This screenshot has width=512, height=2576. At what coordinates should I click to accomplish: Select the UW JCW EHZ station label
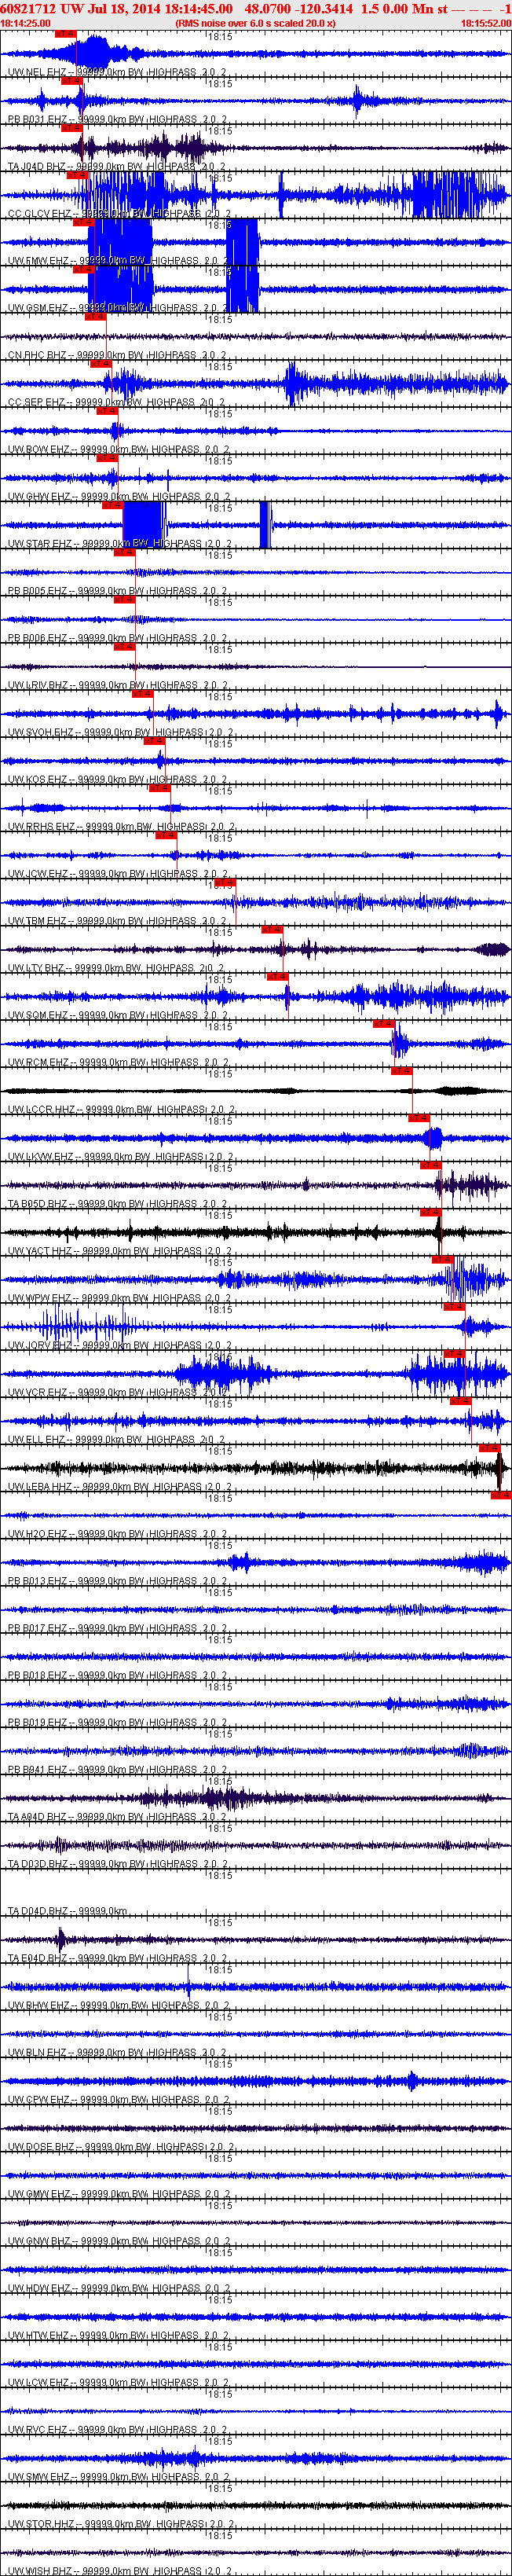coord(117,874)
